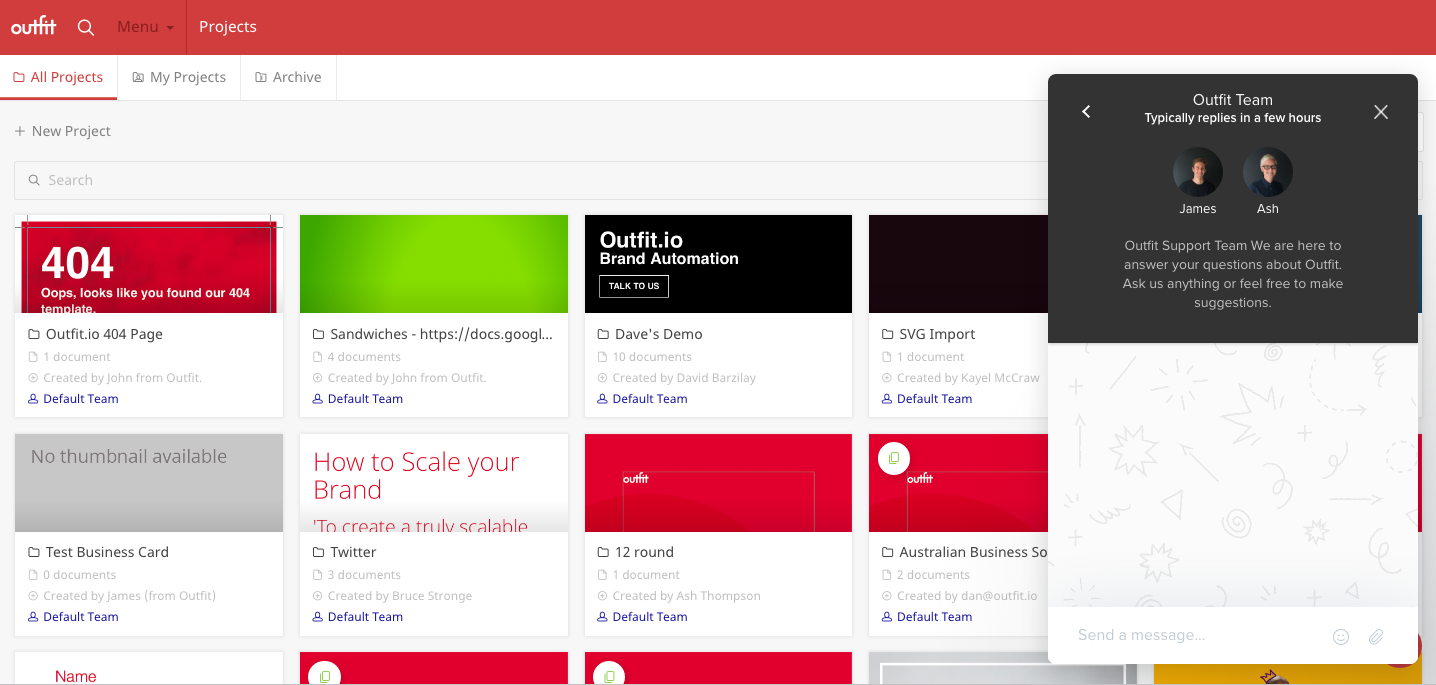Open search with the magnifier icon
Image resolution: width=1436 pixels, height=685 pixels.
(86, 27)
